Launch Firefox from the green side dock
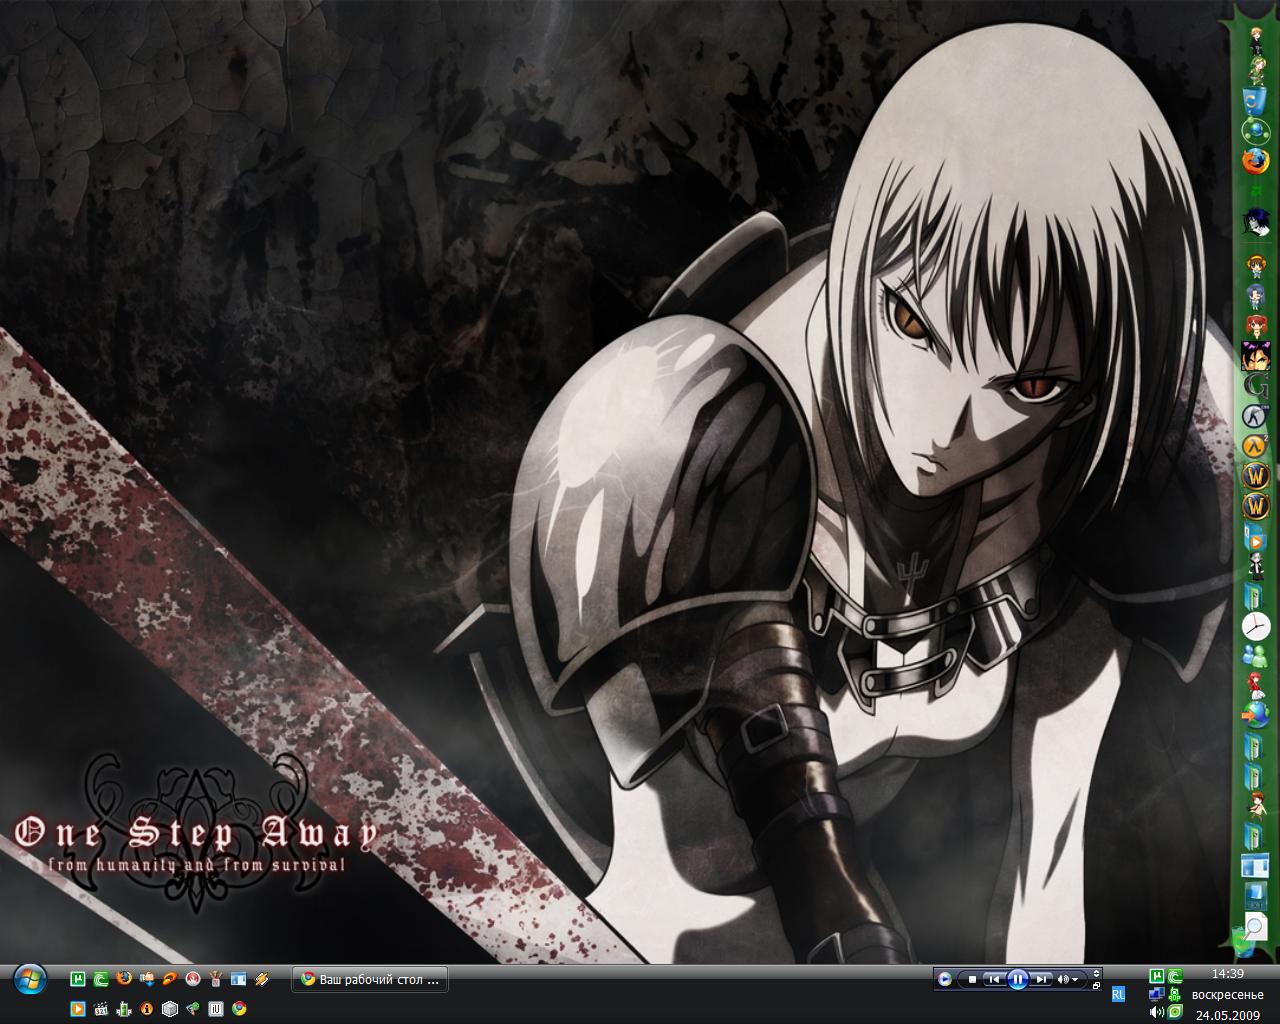 (x=1256, y=161)
